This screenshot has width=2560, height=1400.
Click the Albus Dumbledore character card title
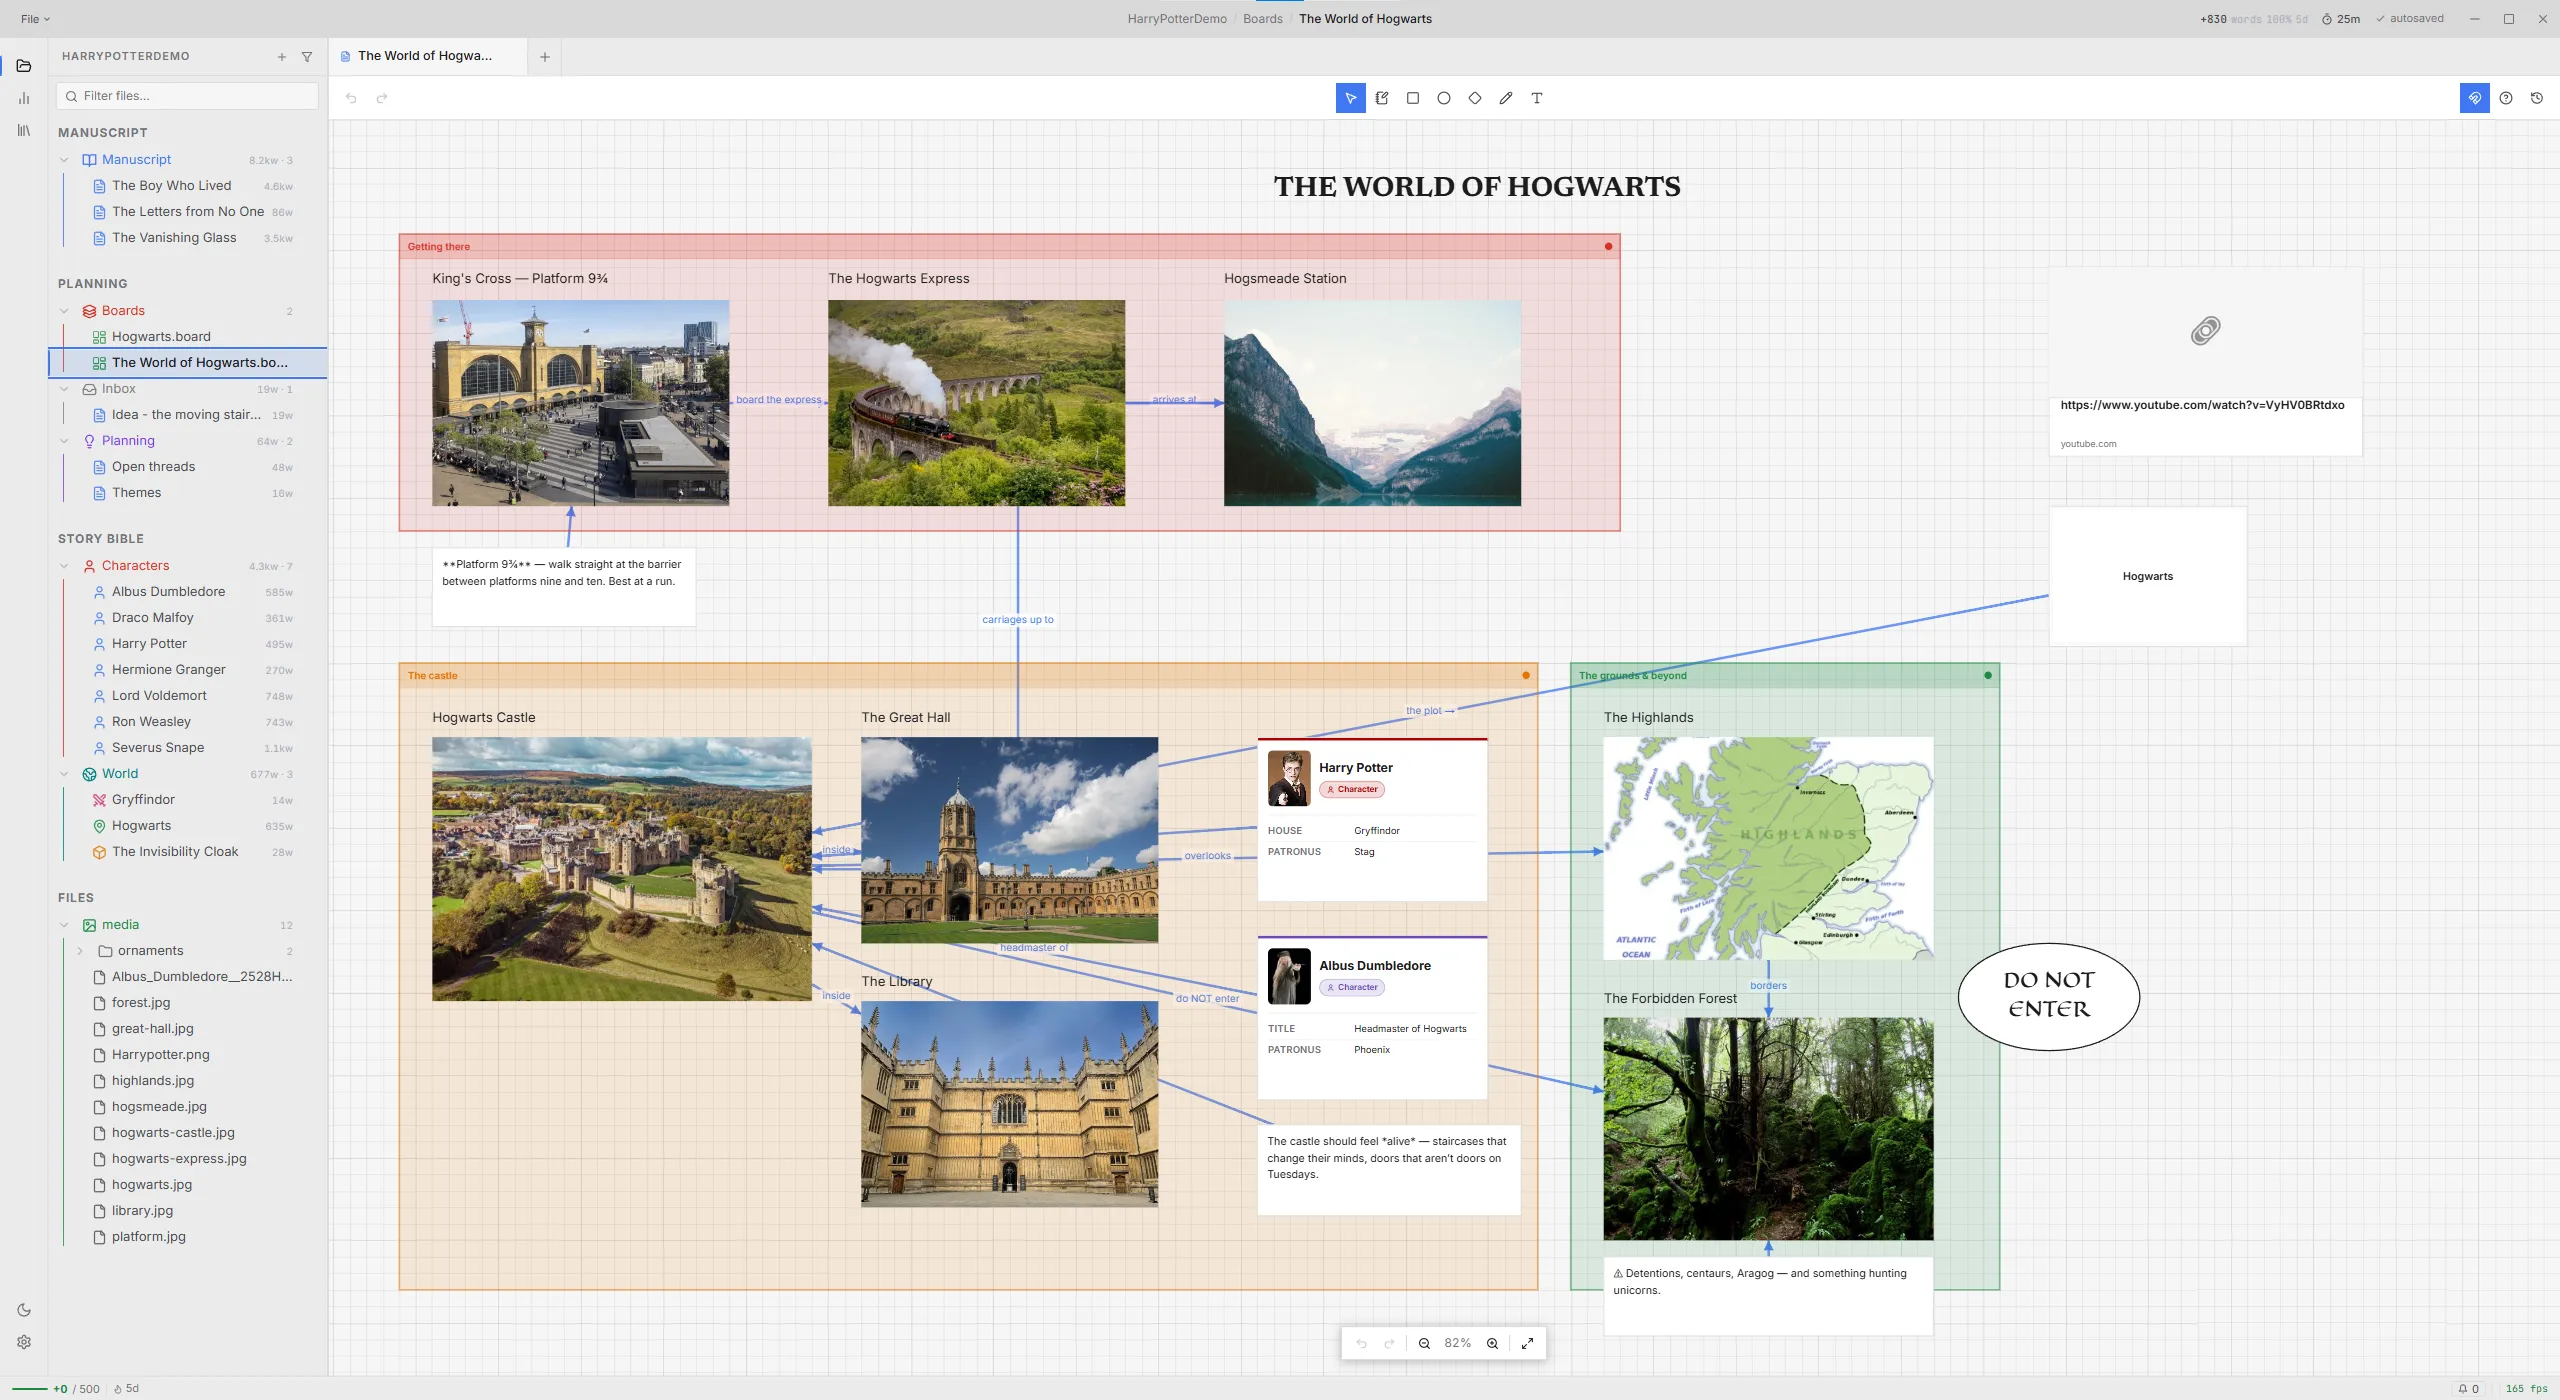click(x=1374, y=966)
